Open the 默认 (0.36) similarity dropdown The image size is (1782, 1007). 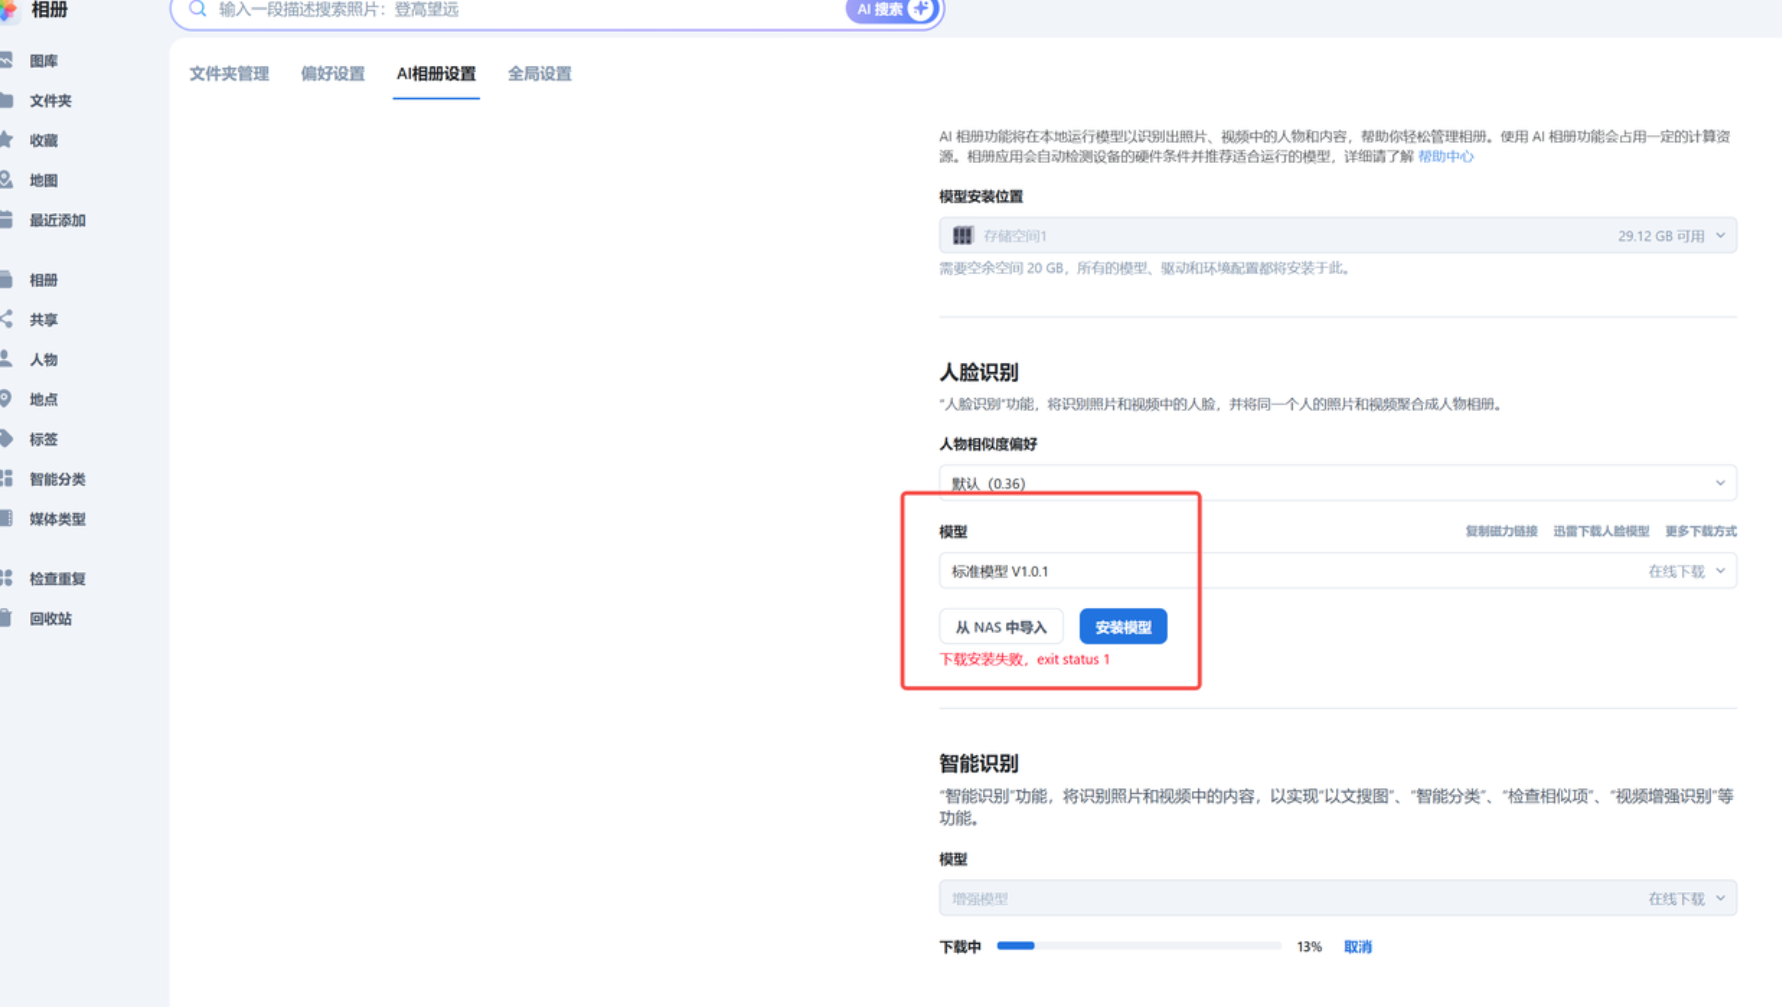[1337, 483]
